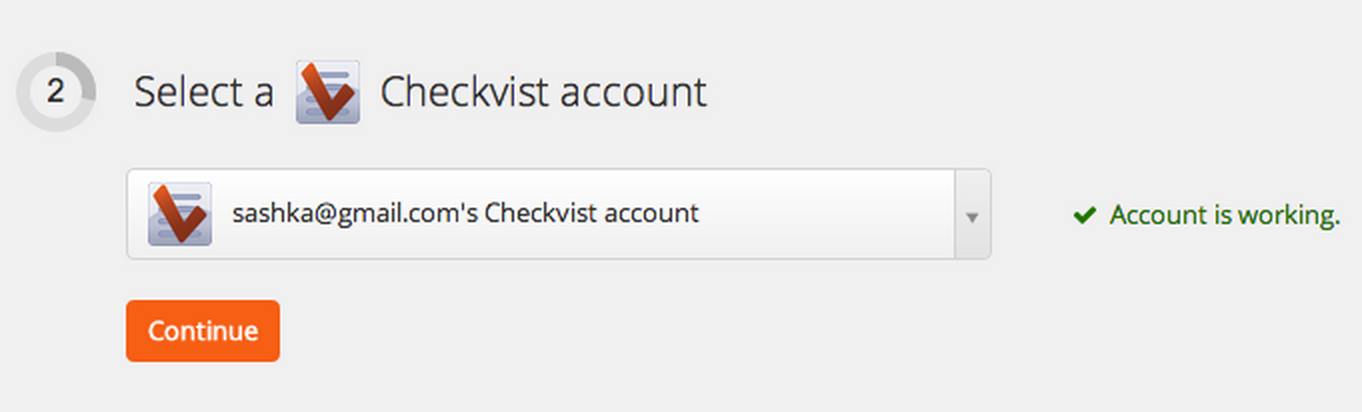The height and width of the screenshot is (412, 1362).
Task: Click the Checkvist logo in the heading
Action: coord(328,92)
